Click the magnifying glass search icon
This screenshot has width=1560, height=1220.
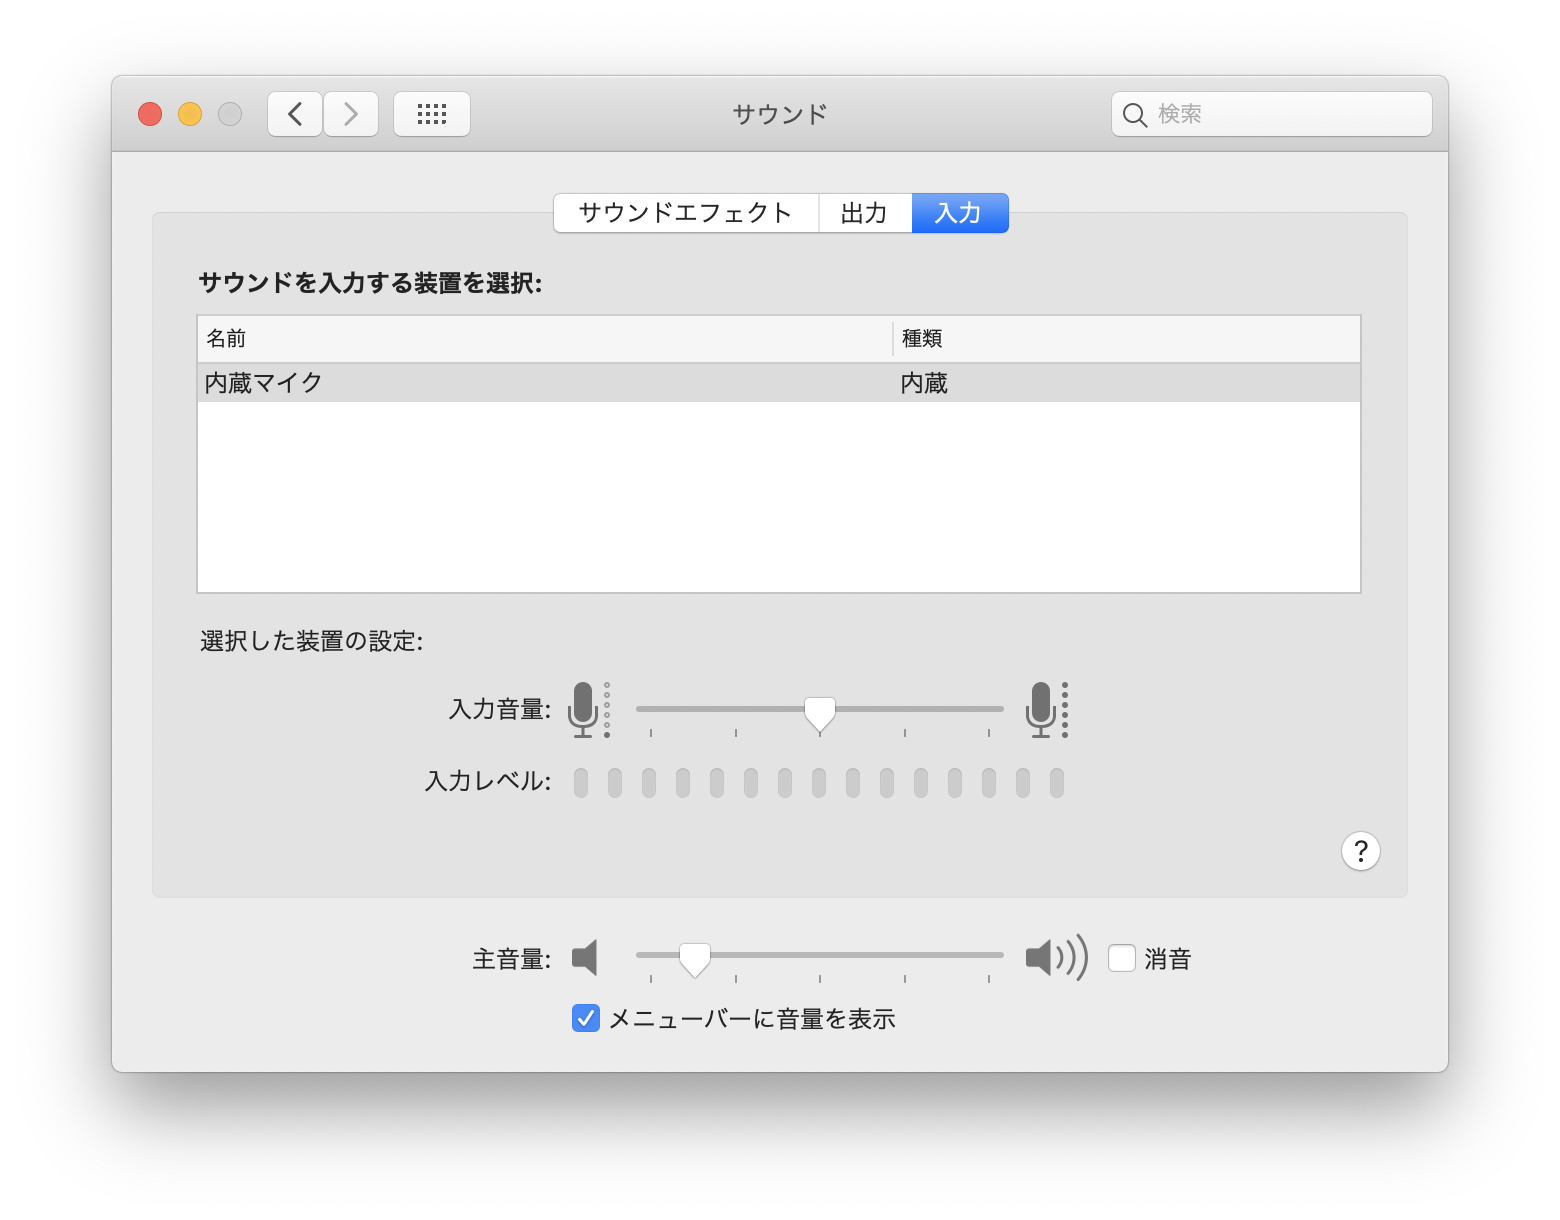pos(1134,115)
